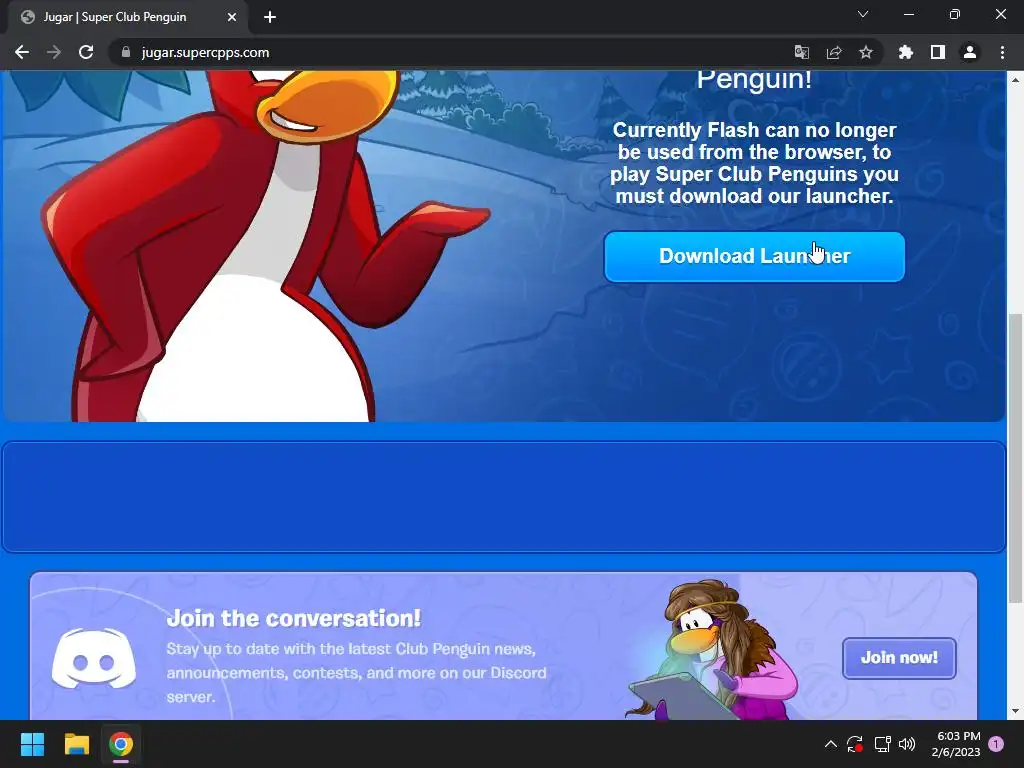Screen dimensions: 1024x768
Task: View site information via lock icon
Action: (x=126, y=52)
